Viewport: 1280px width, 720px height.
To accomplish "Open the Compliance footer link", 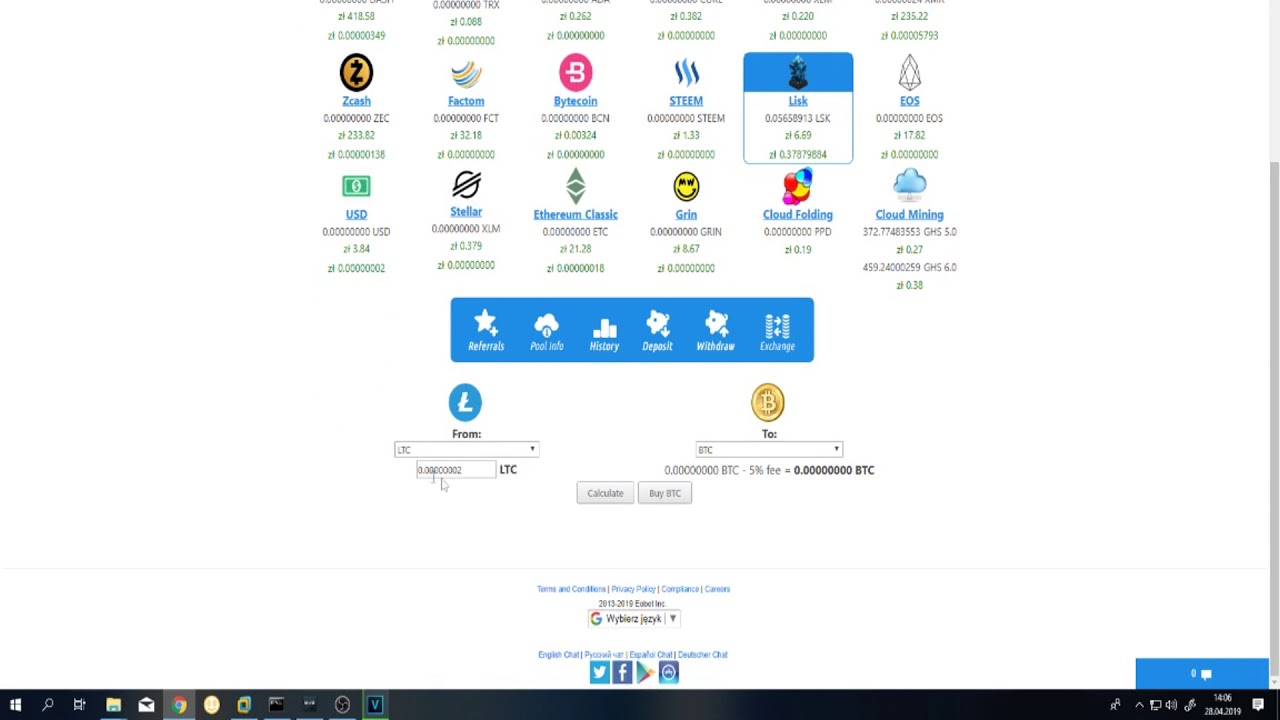I will 680,589.
